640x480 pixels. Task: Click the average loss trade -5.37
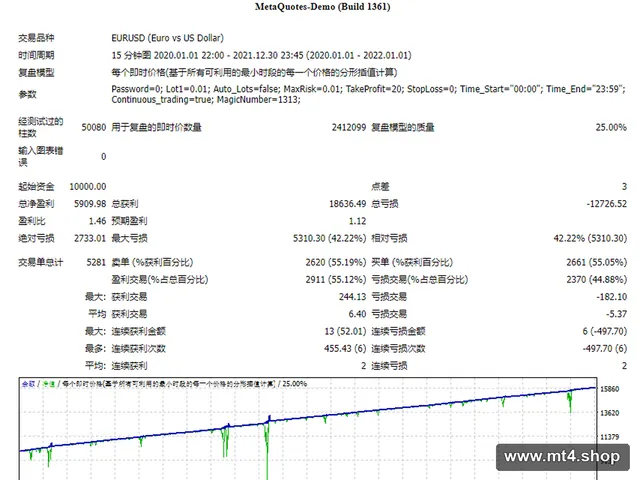click(x=616, y=314)
